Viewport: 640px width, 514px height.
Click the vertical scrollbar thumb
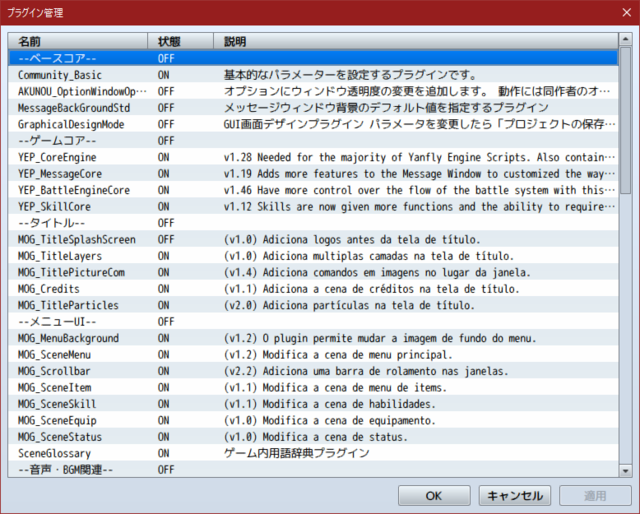coord(625,120)
